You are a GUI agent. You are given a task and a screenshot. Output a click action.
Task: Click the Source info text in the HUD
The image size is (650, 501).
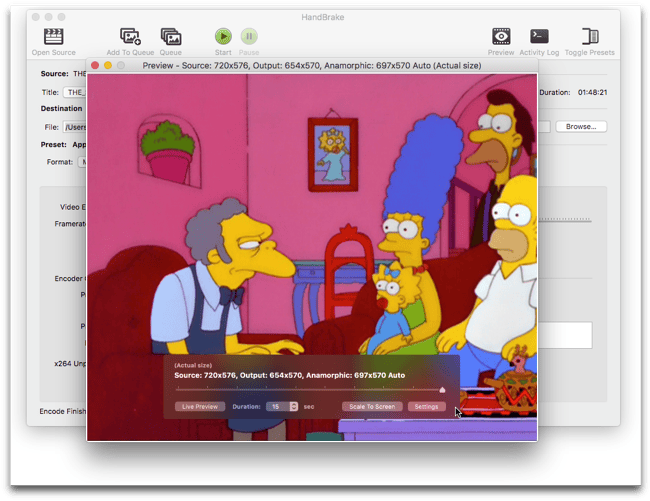(x=289, y=375)
